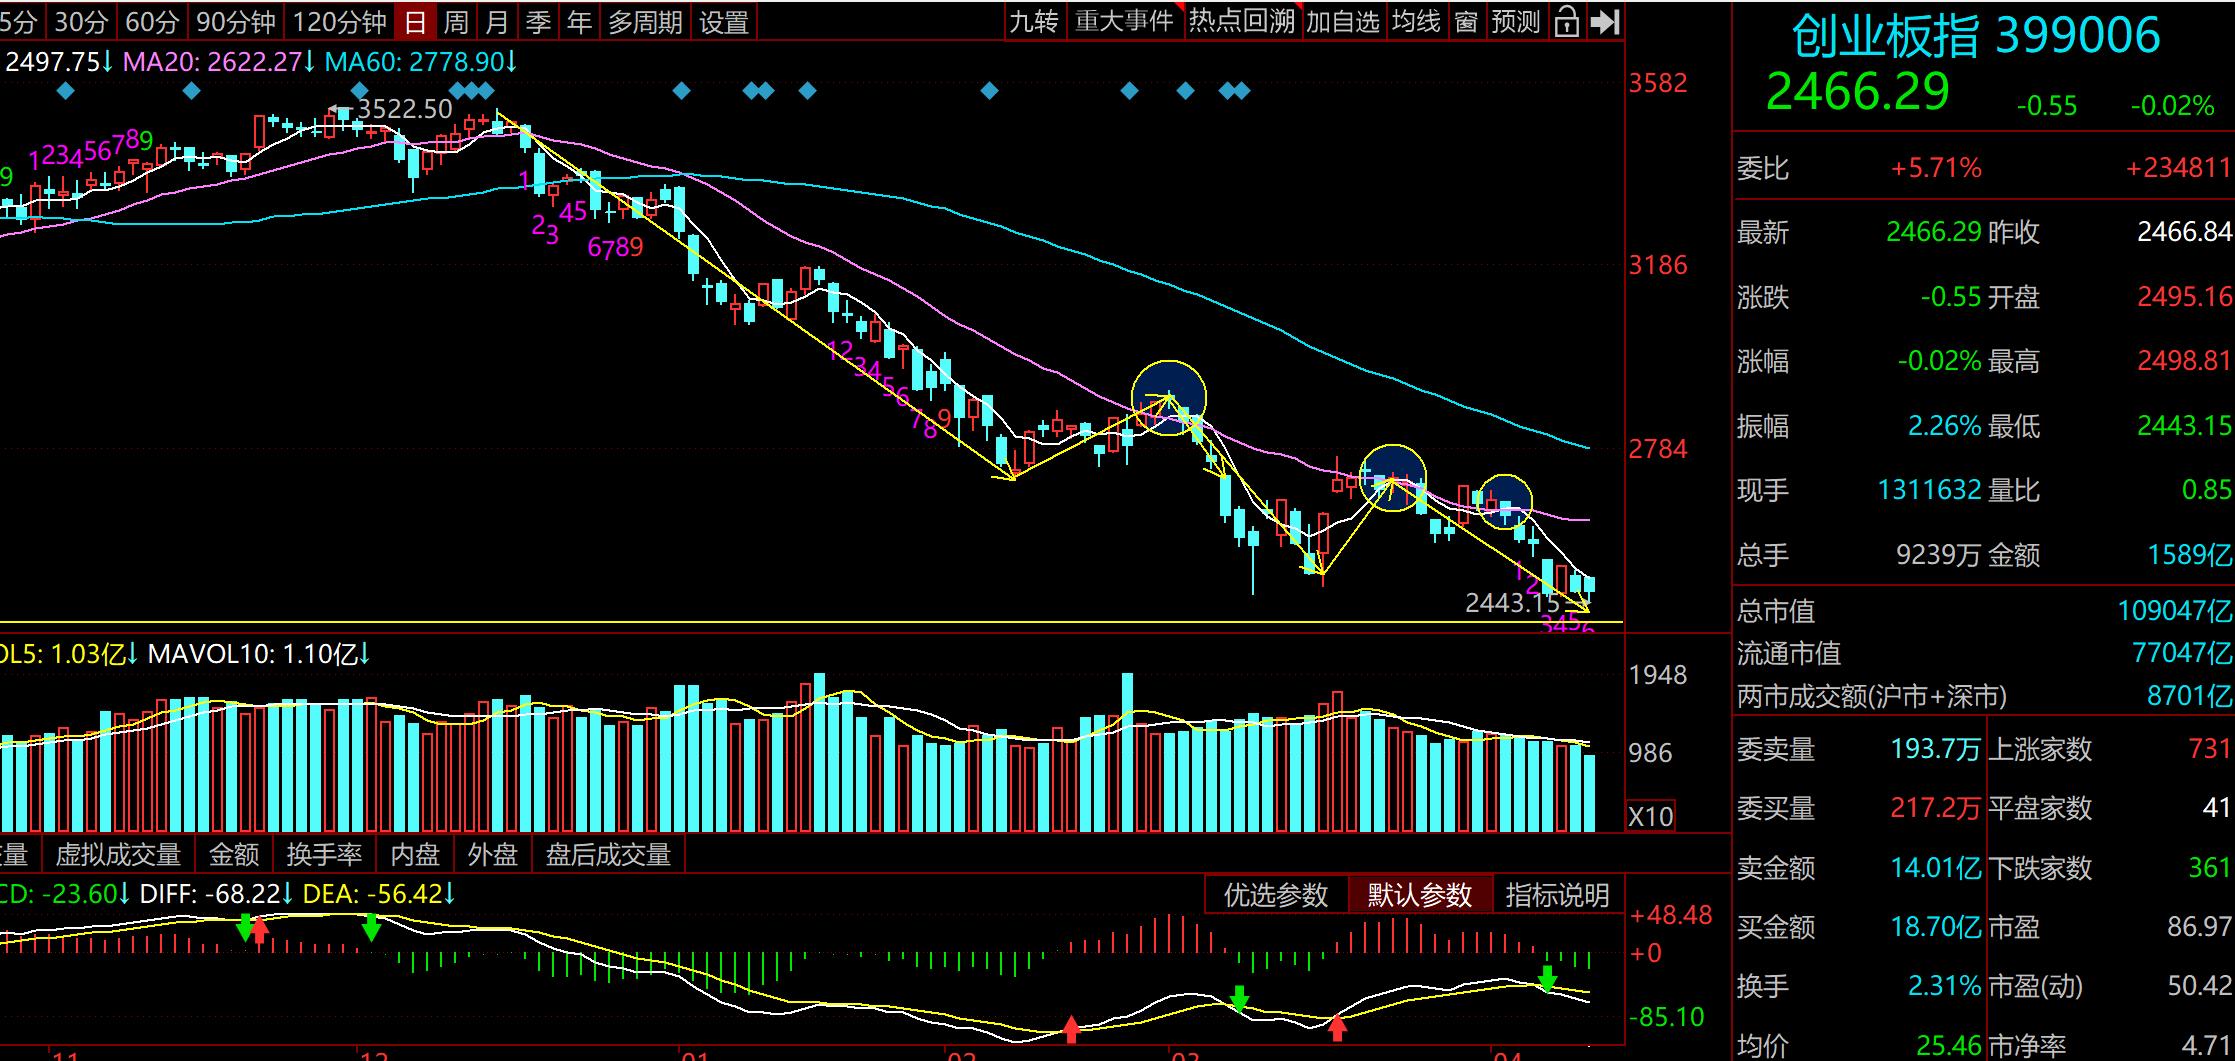Toggle the 均线 moving average display

1416,21
